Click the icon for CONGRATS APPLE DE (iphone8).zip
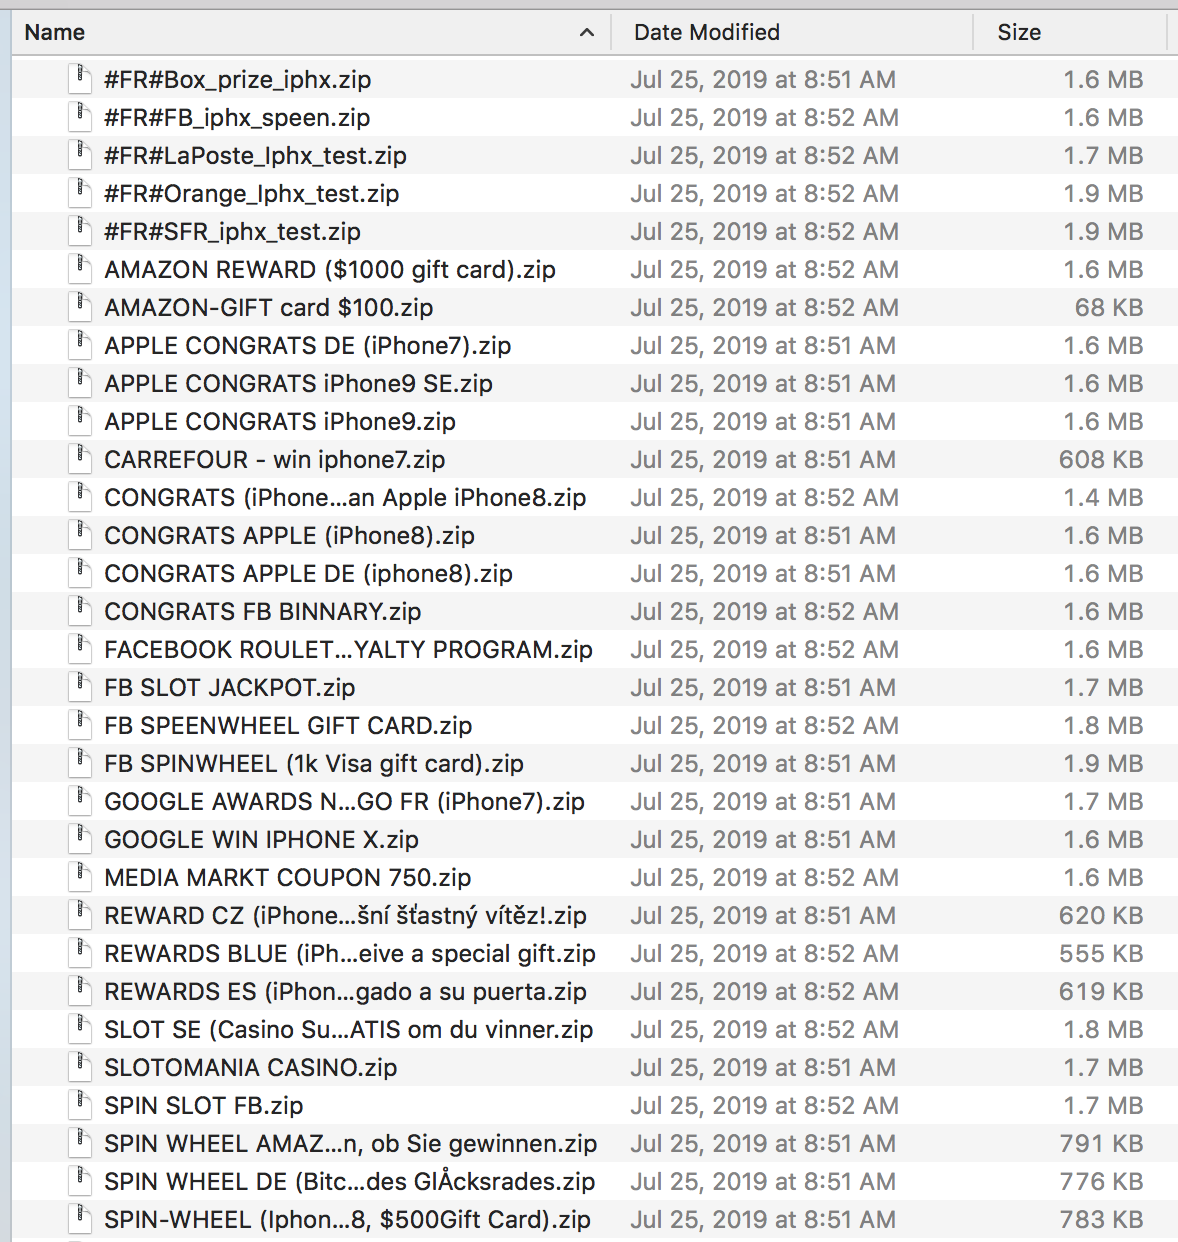The width and height of the screenshot is (1178, 1242). 79,573
